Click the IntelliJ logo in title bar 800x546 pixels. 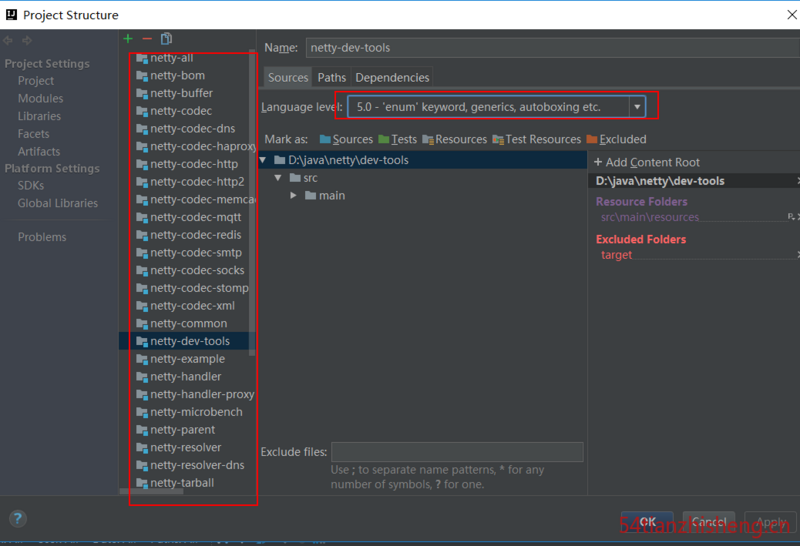11,14
